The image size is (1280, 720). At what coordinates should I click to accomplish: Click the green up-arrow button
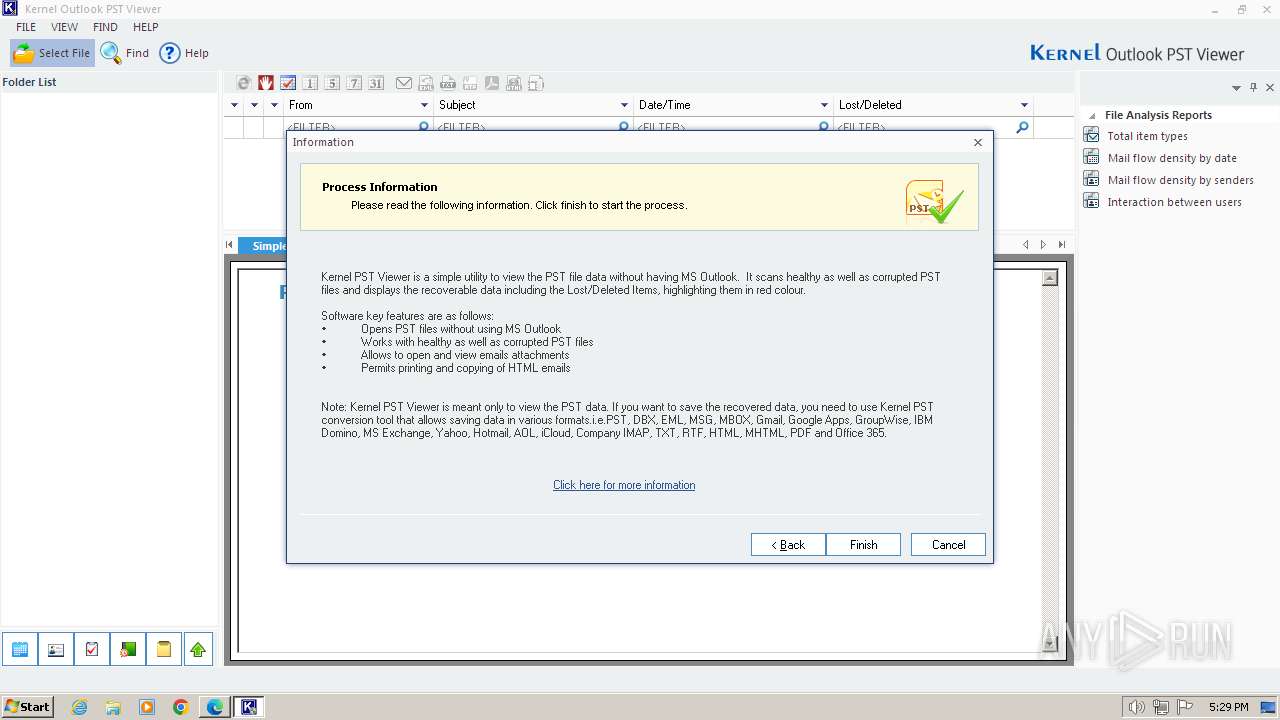click(198, 649)
